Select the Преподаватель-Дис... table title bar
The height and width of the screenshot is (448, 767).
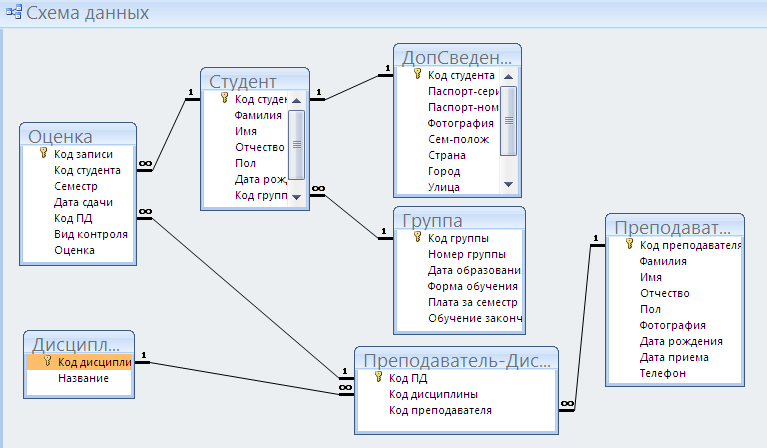click(x=456, y=359)
